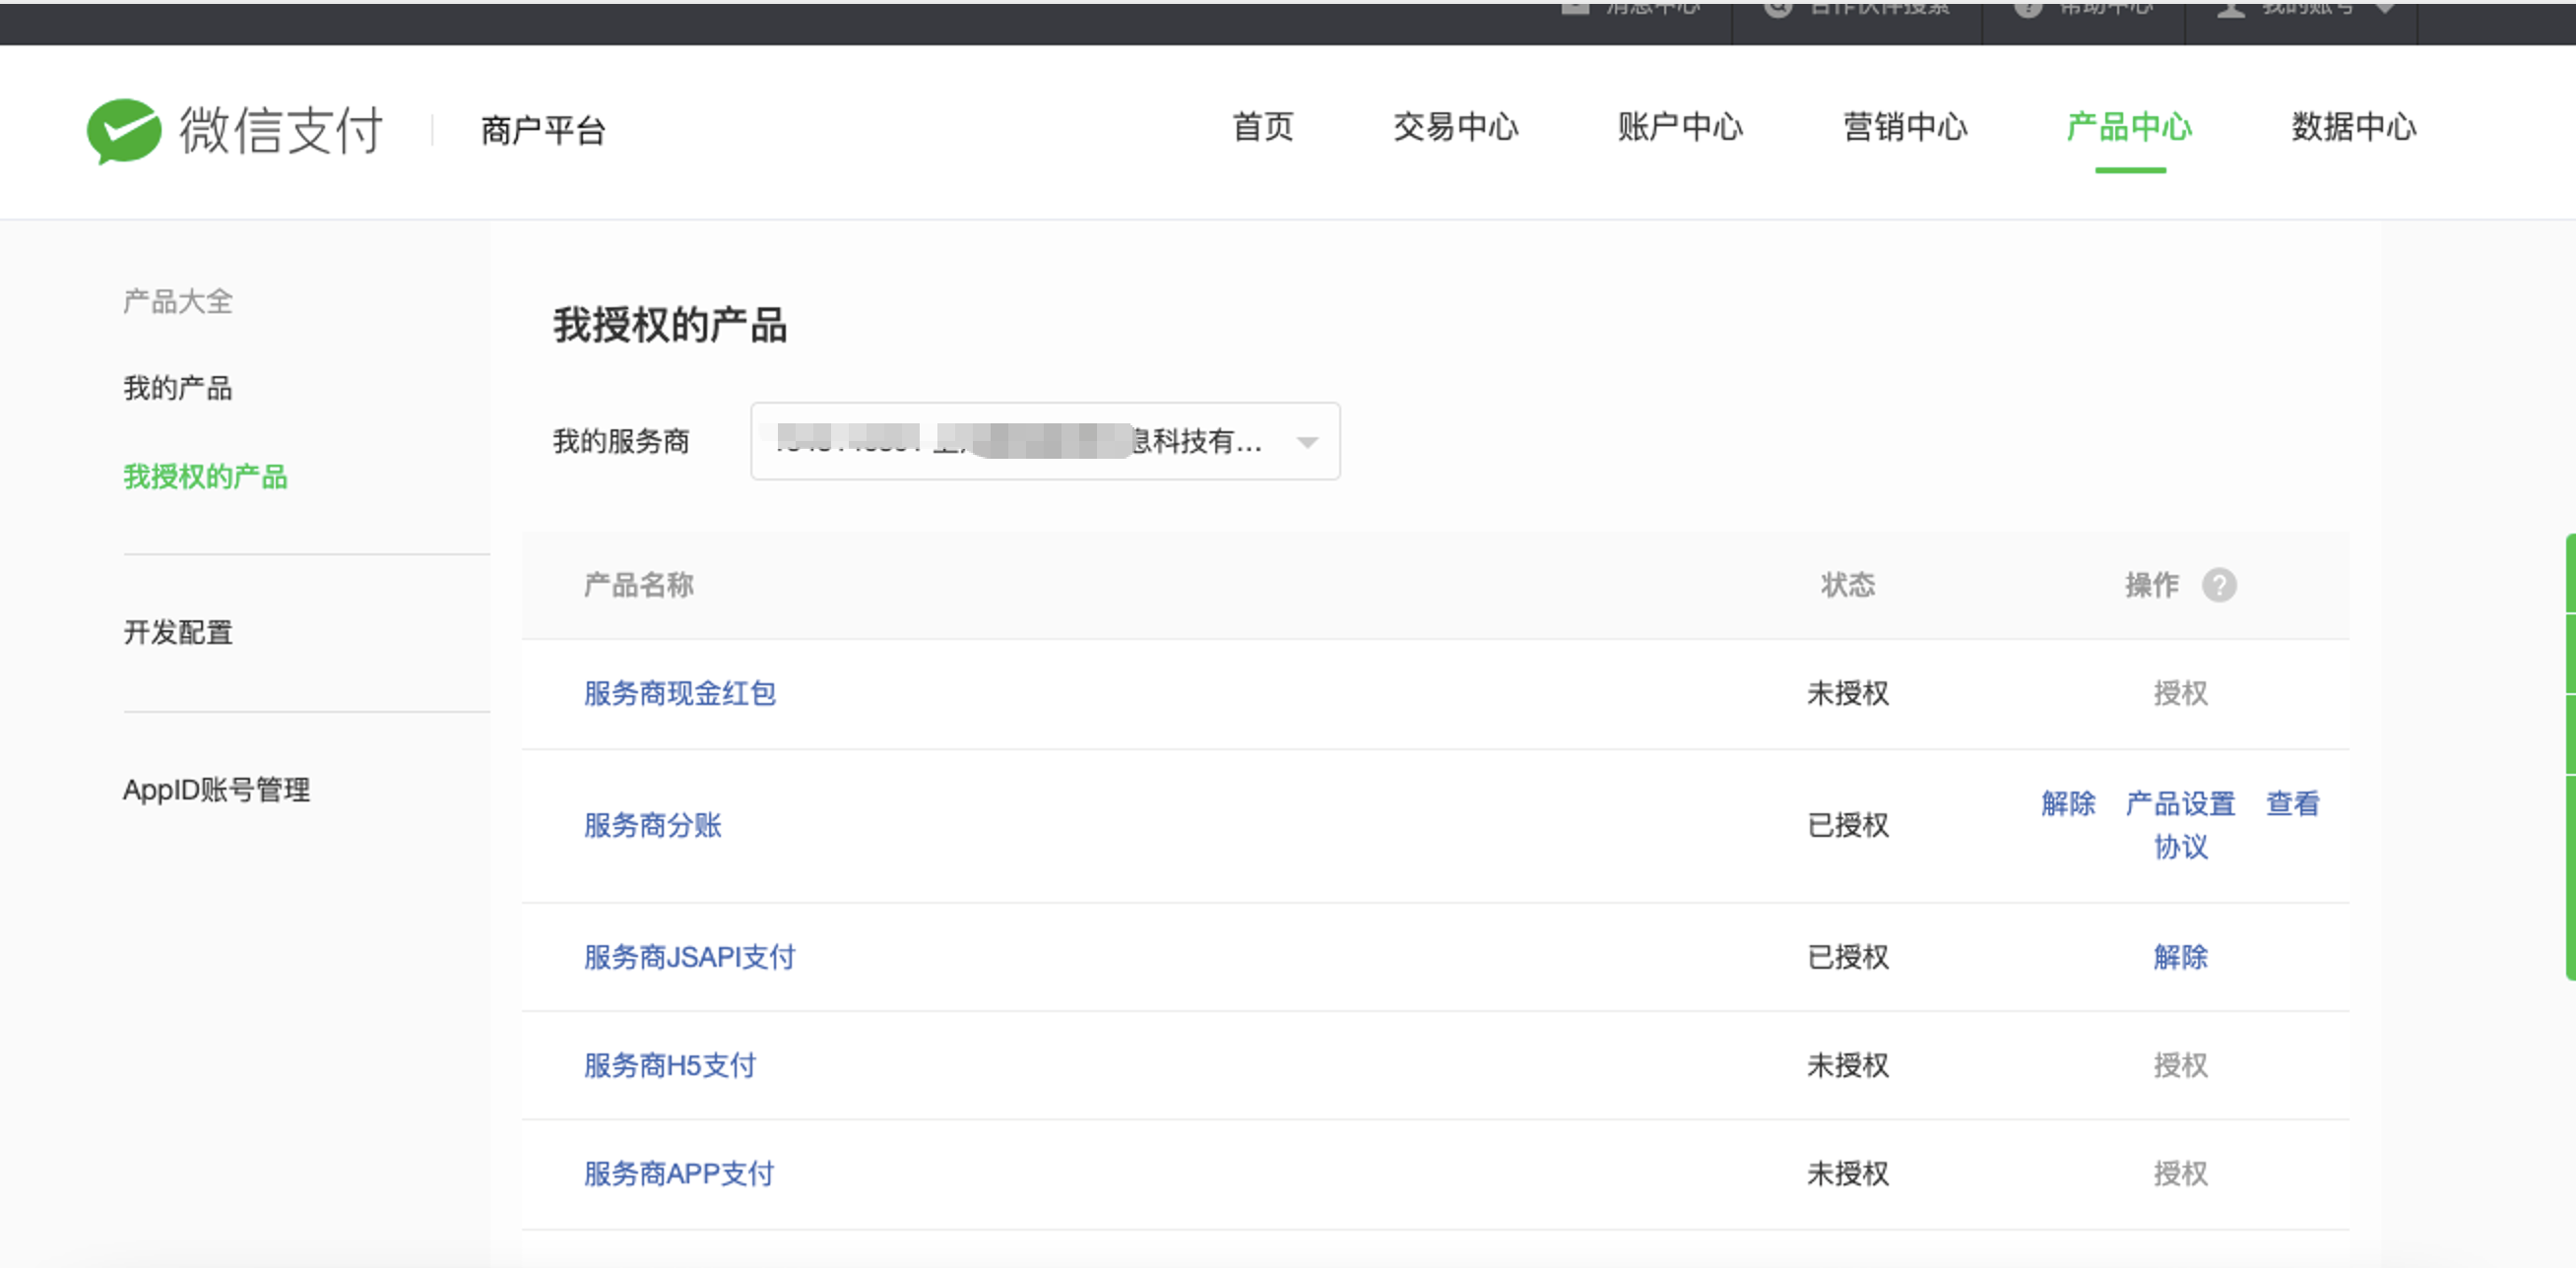The width and height of the screenshot is (2576, 1268).
Task: Click 解除 in the 服务商分账 row
Action: coord(2067,803)
